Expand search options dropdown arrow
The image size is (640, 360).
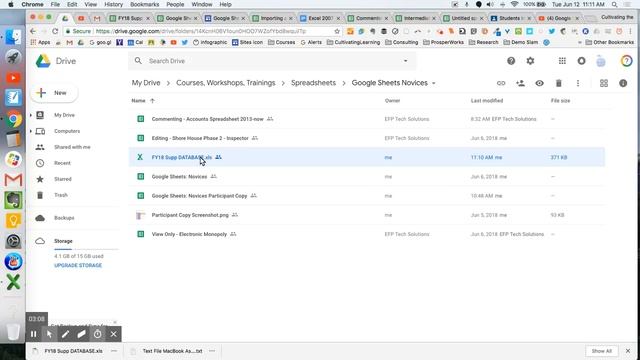click(405, 61)
